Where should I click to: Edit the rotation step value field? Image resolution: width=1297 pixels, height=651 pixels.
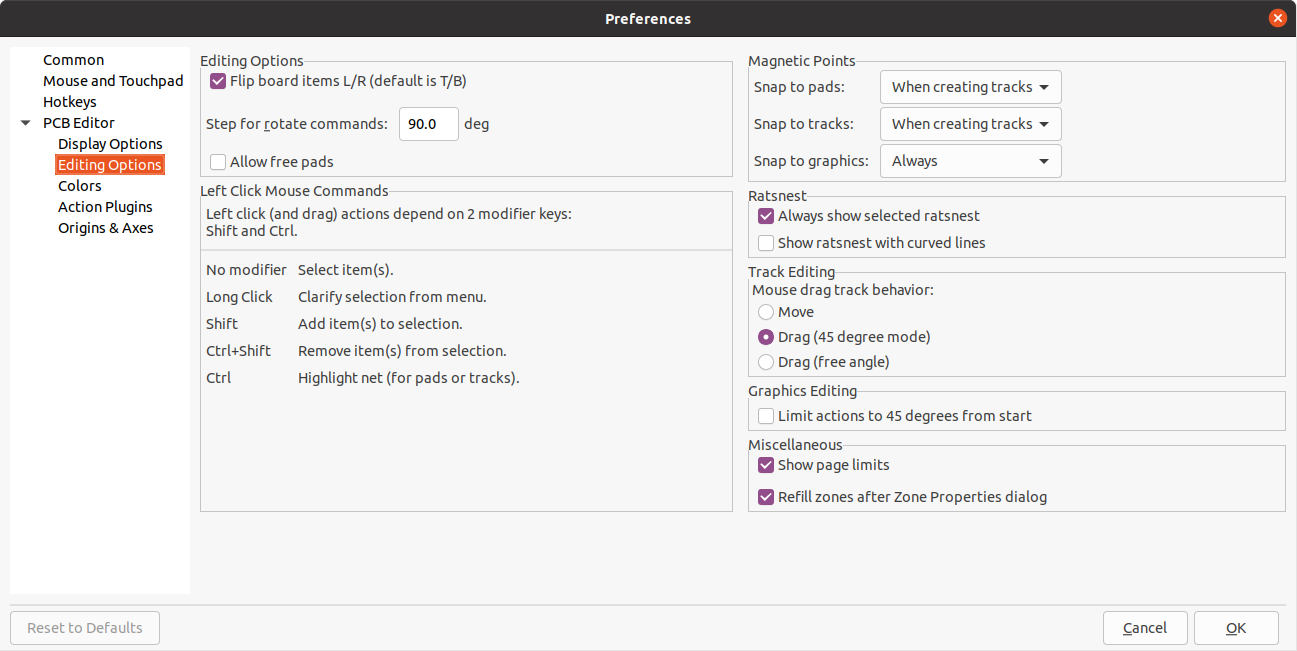click(428, 124)
